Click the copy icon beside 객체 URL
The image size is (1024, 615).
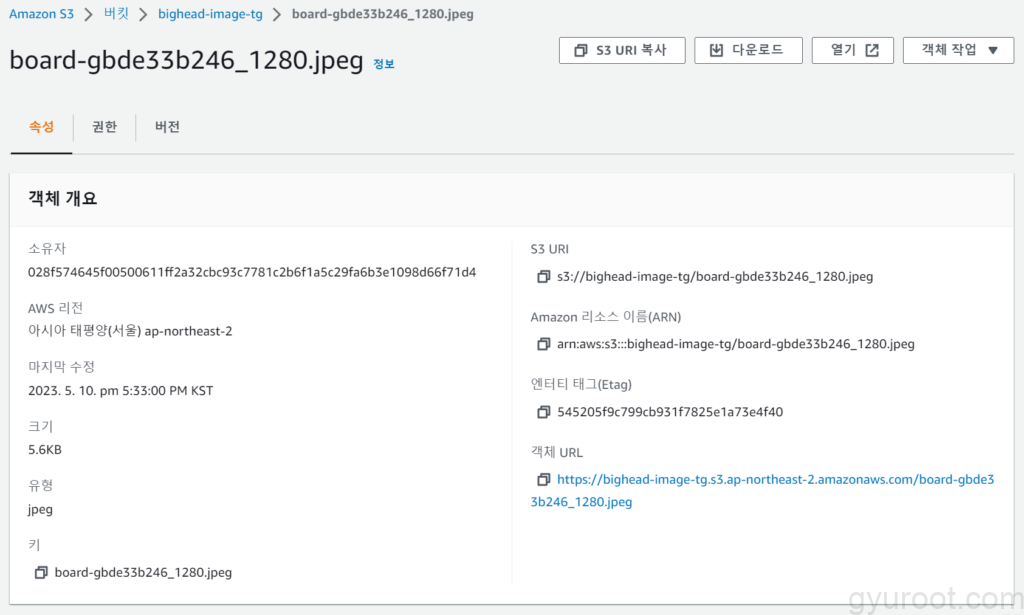click(x=544, y=480)
